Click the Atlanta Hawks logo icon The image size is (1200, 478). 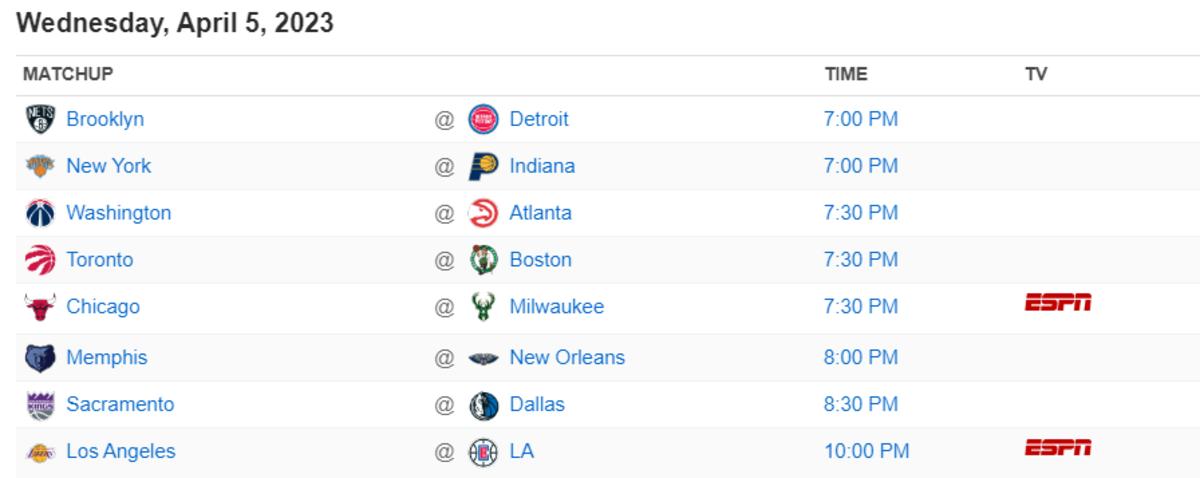[x=483, y=213]
